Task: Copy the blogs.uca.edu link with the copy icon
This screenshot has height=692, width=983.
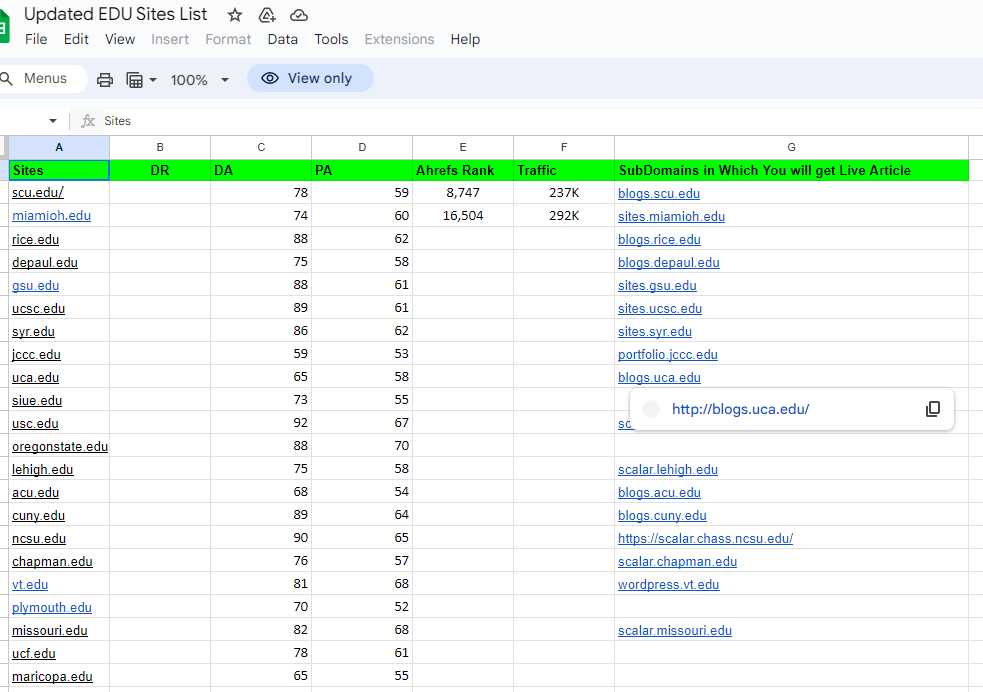Action: [x=932, y=409]
